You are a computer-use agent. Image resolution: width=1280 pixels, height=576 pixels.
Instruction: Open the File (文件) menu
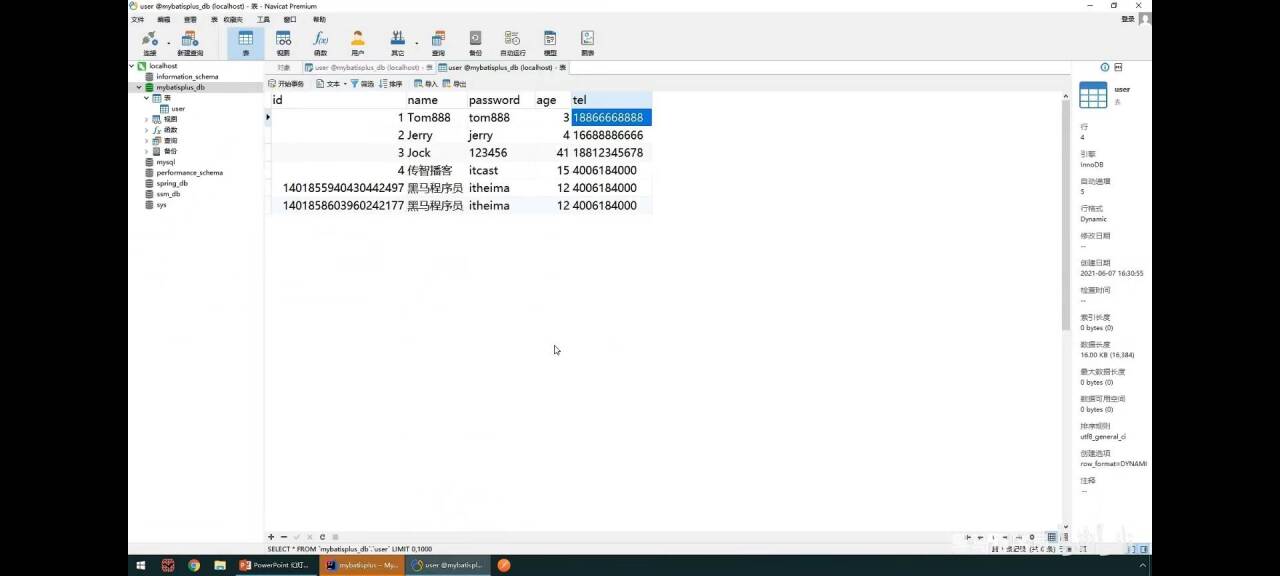coord(137,19)
